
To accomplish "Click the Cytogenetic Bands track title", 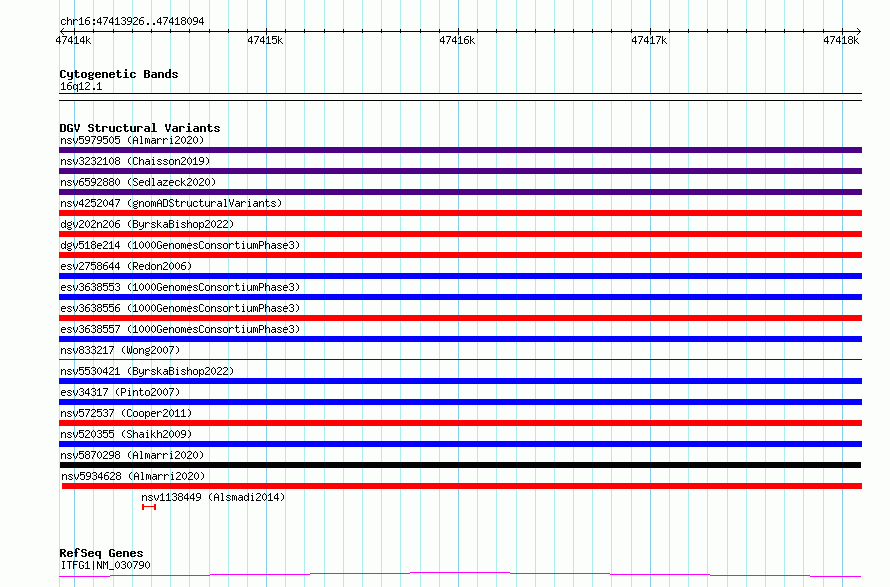I will click(119, 74).
